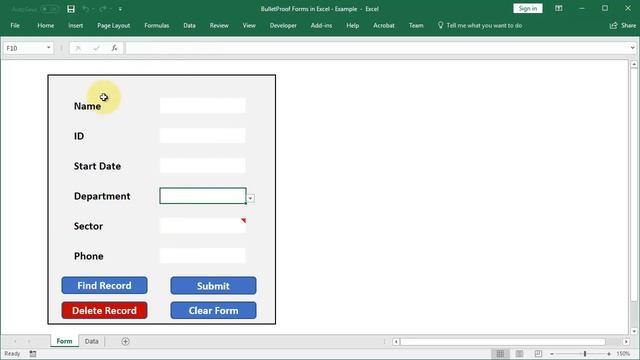The width and height of the screenshot is (640, 360).
Task: Click the vertical scrollbar down arrow
Action: [634, 331]
